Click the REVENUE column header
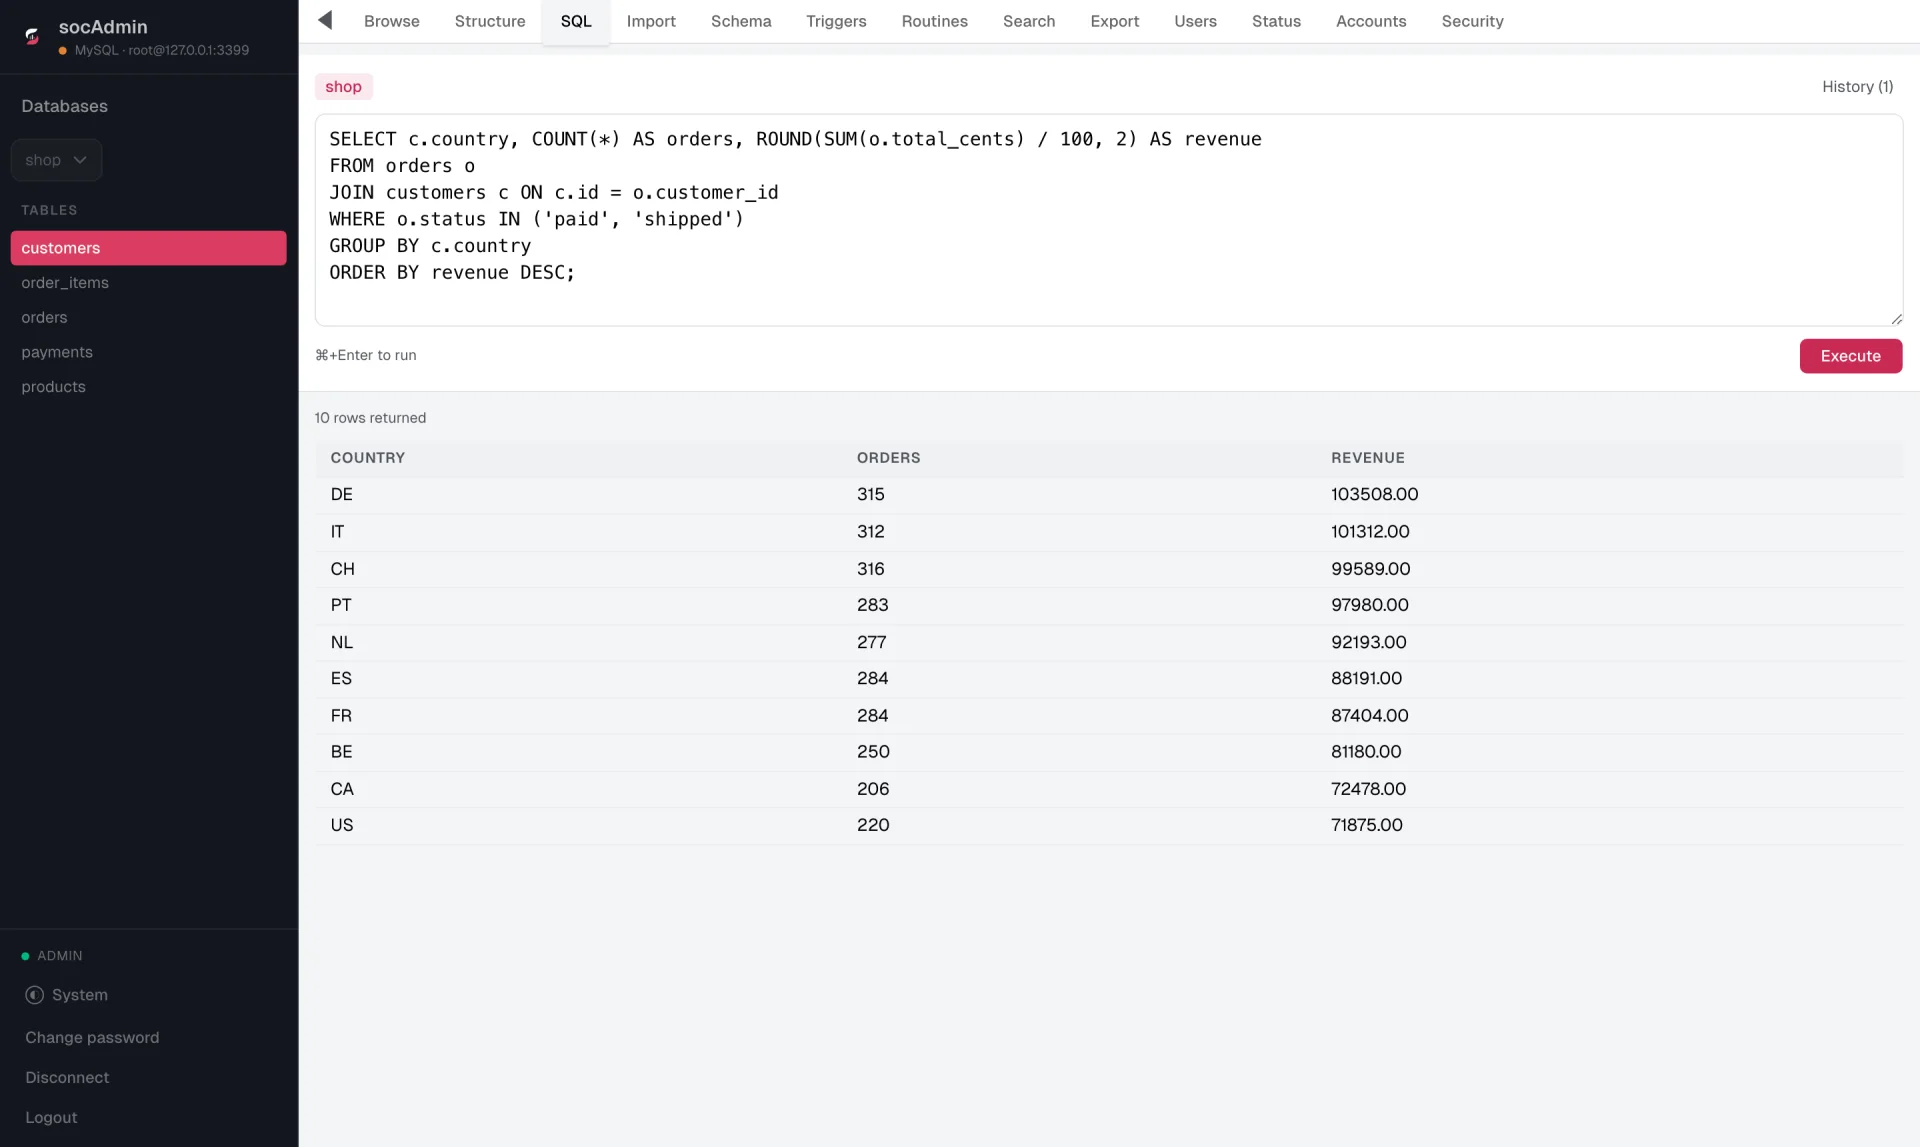The height and width of the screenshot is (1147, 1920). (1367, 458)
